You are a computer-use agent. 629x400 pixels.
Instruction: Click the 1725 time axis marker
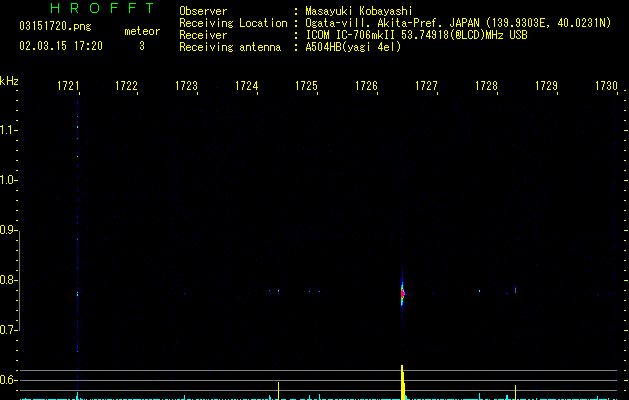(x=306, y=86)
